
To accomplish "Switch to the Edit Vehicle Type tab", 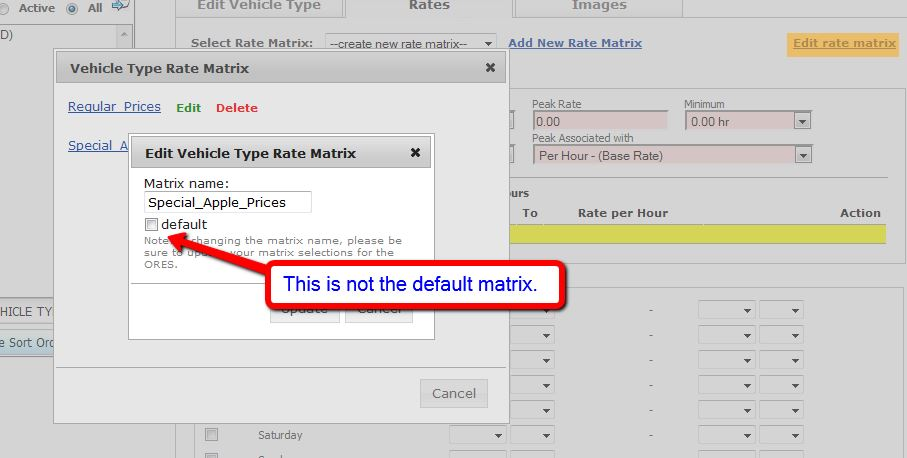I will (x=259, y=6).
